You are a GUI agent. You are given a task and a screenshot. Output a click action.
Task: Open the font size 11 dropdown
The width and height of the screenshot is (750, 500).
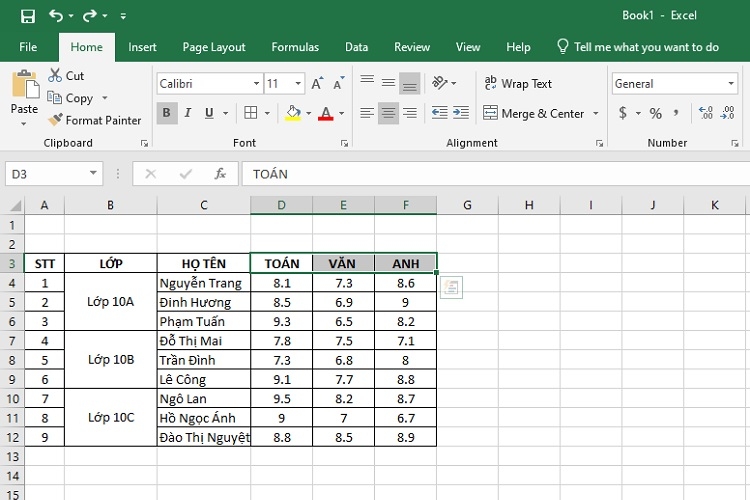click(x=298, y=84)
